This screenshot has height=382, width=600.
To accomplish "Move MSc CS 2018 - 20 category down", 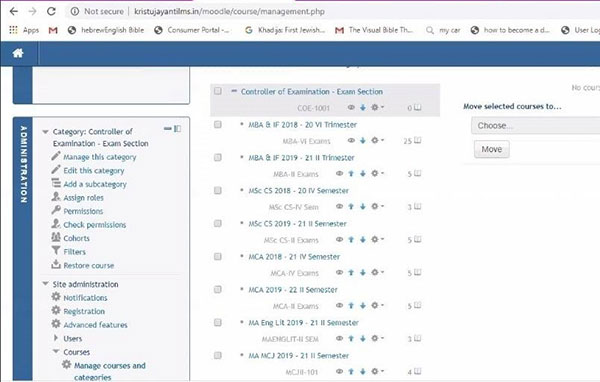I will (x=363, y=207).
